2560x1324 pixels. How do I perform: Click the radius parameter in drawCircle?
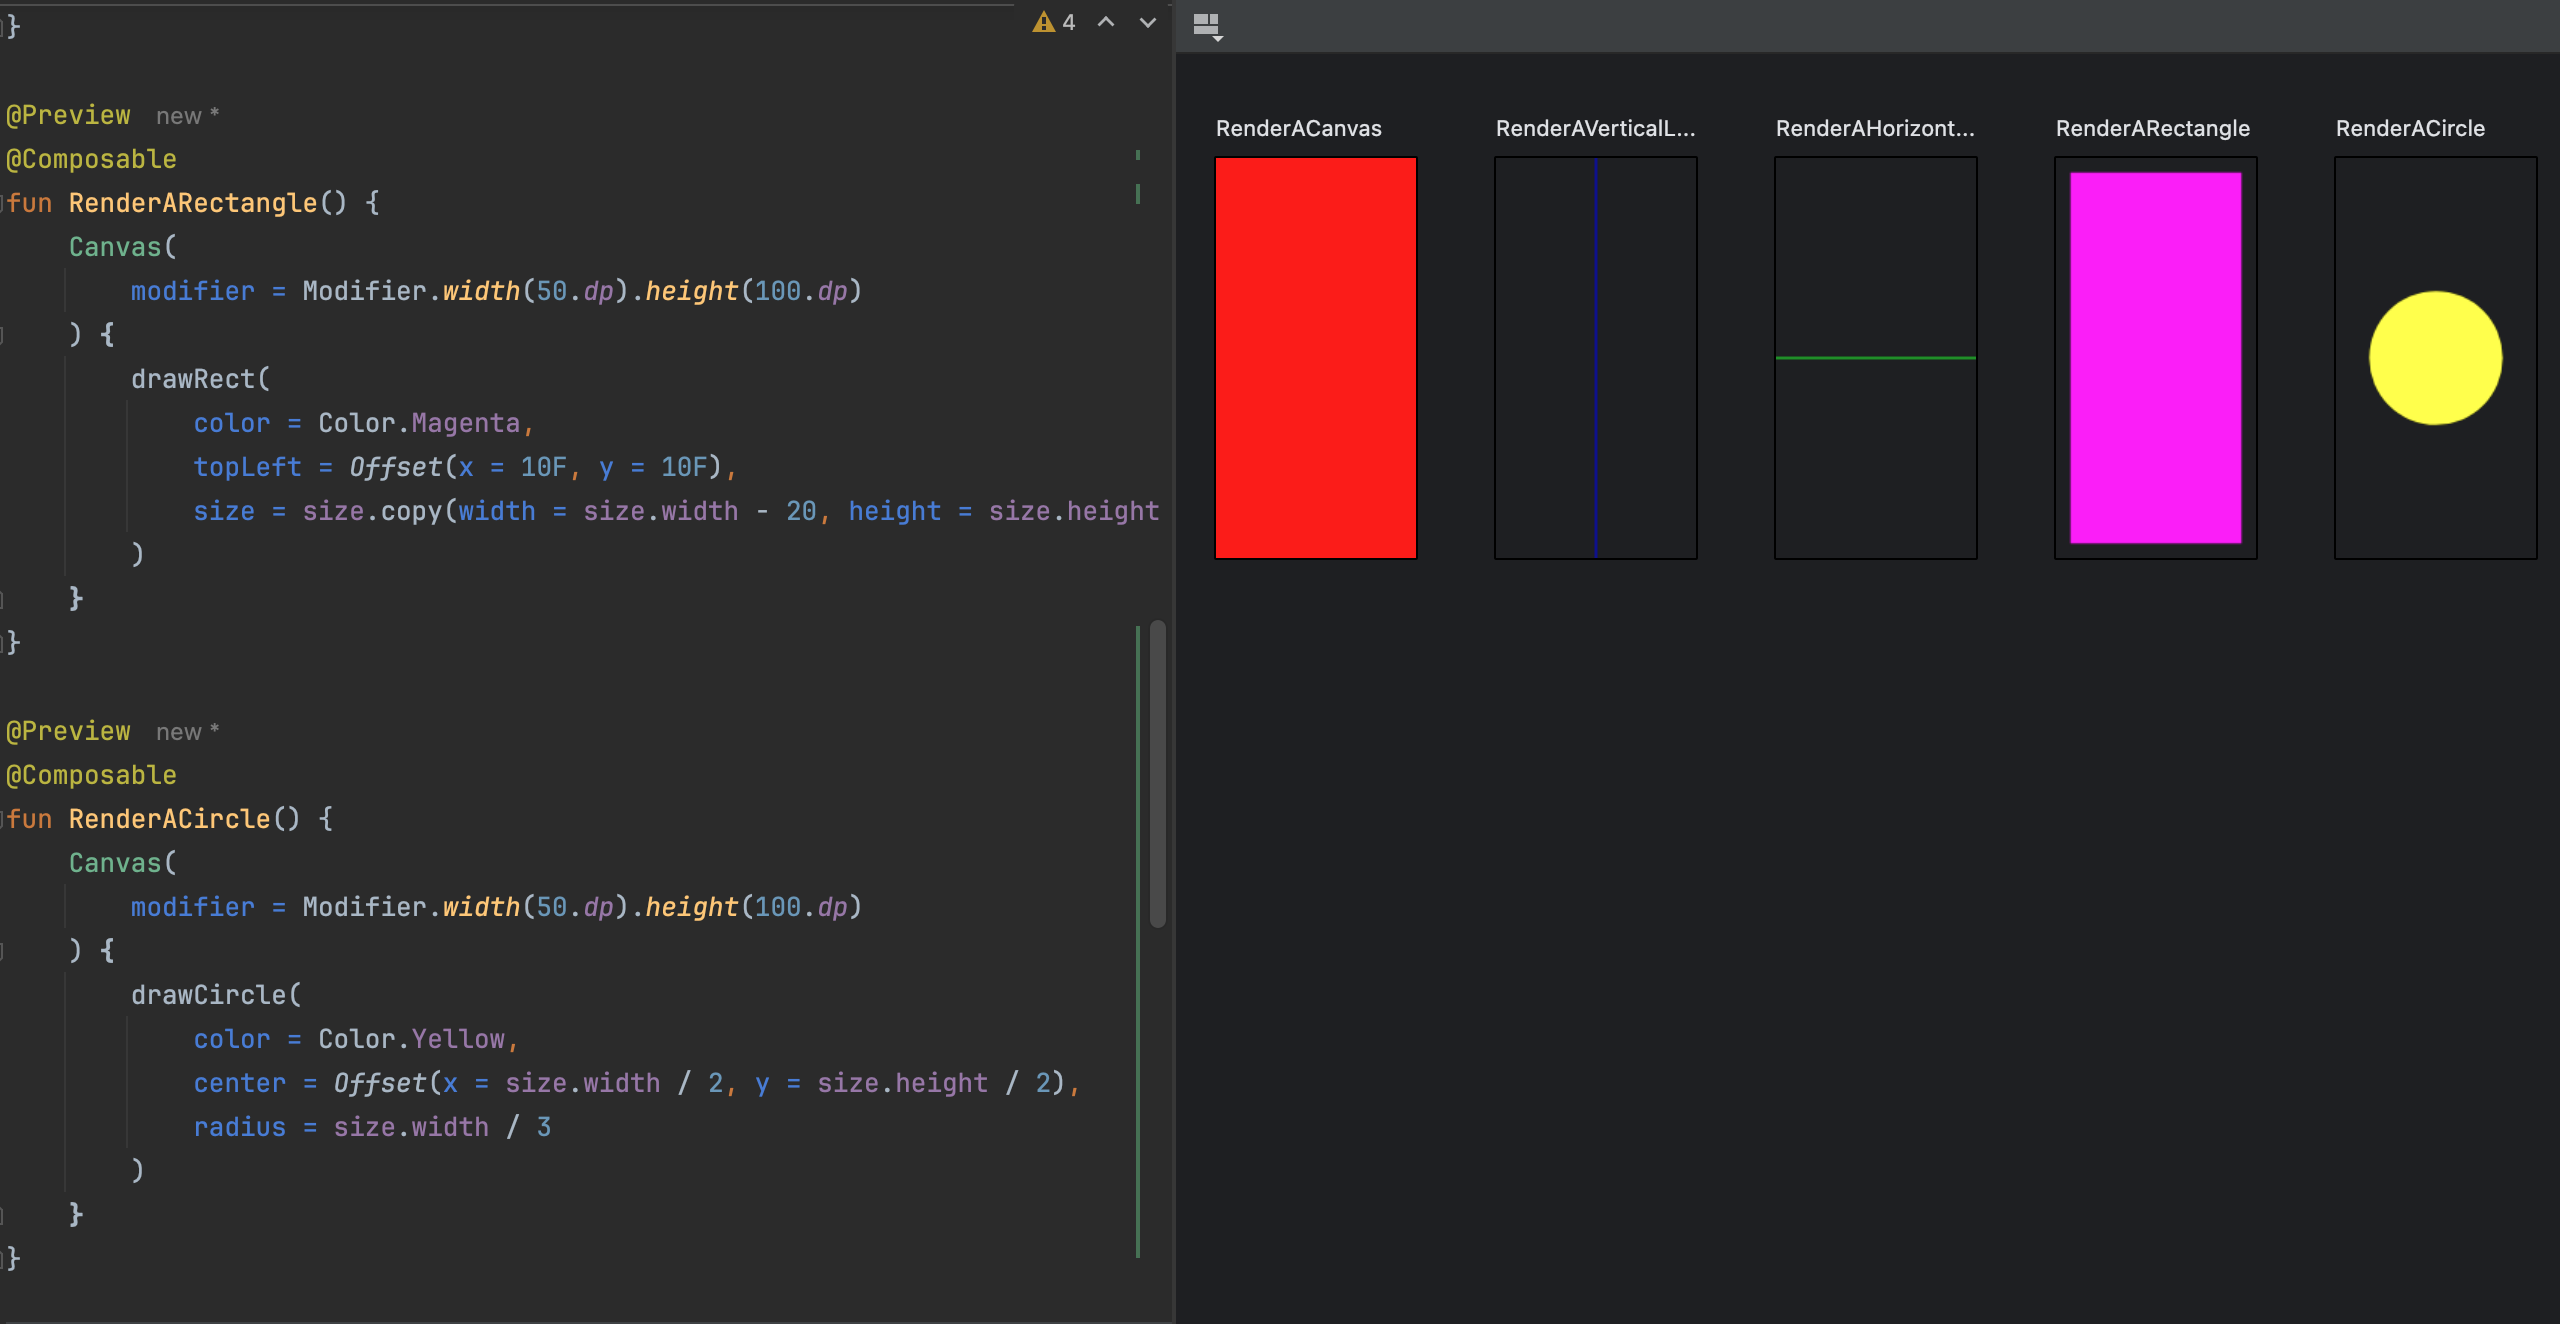coord(240,1127)
